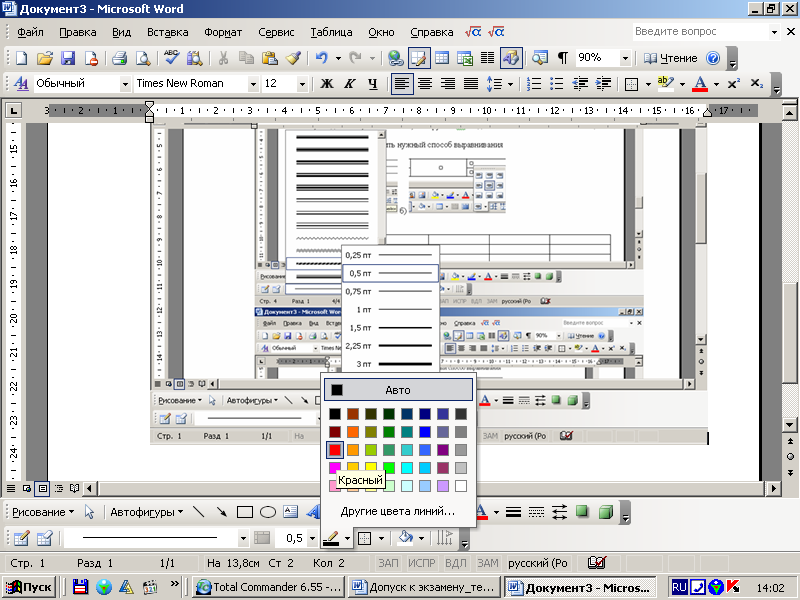Toggle the Draw Table pencil tool
The height and width of the screenshot is (600, 800).
[21, 538]
